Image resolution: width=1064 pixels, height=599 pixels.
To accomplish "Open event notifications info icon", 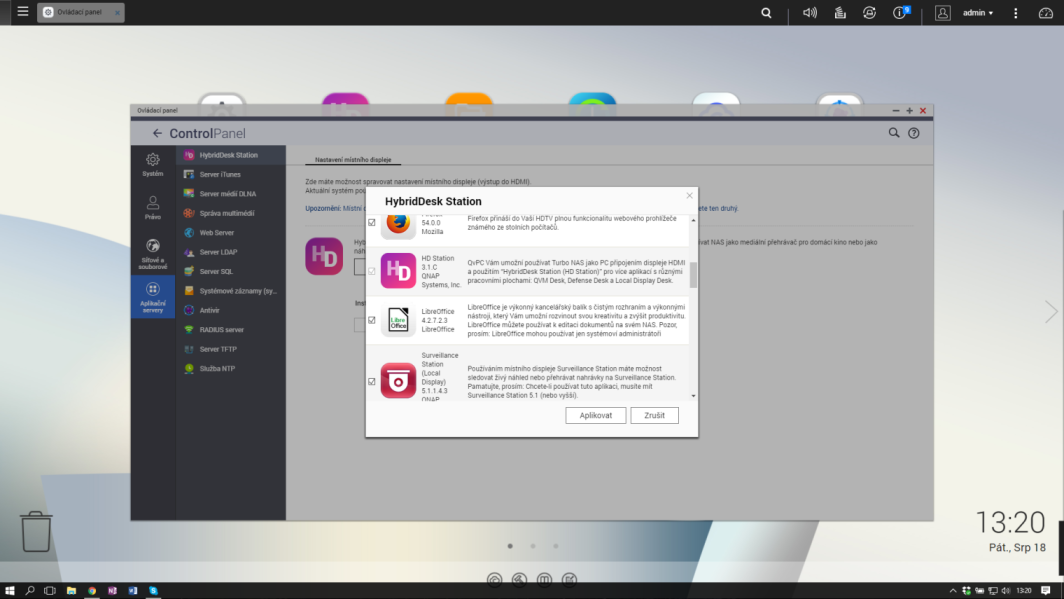I will coord(901,13).
